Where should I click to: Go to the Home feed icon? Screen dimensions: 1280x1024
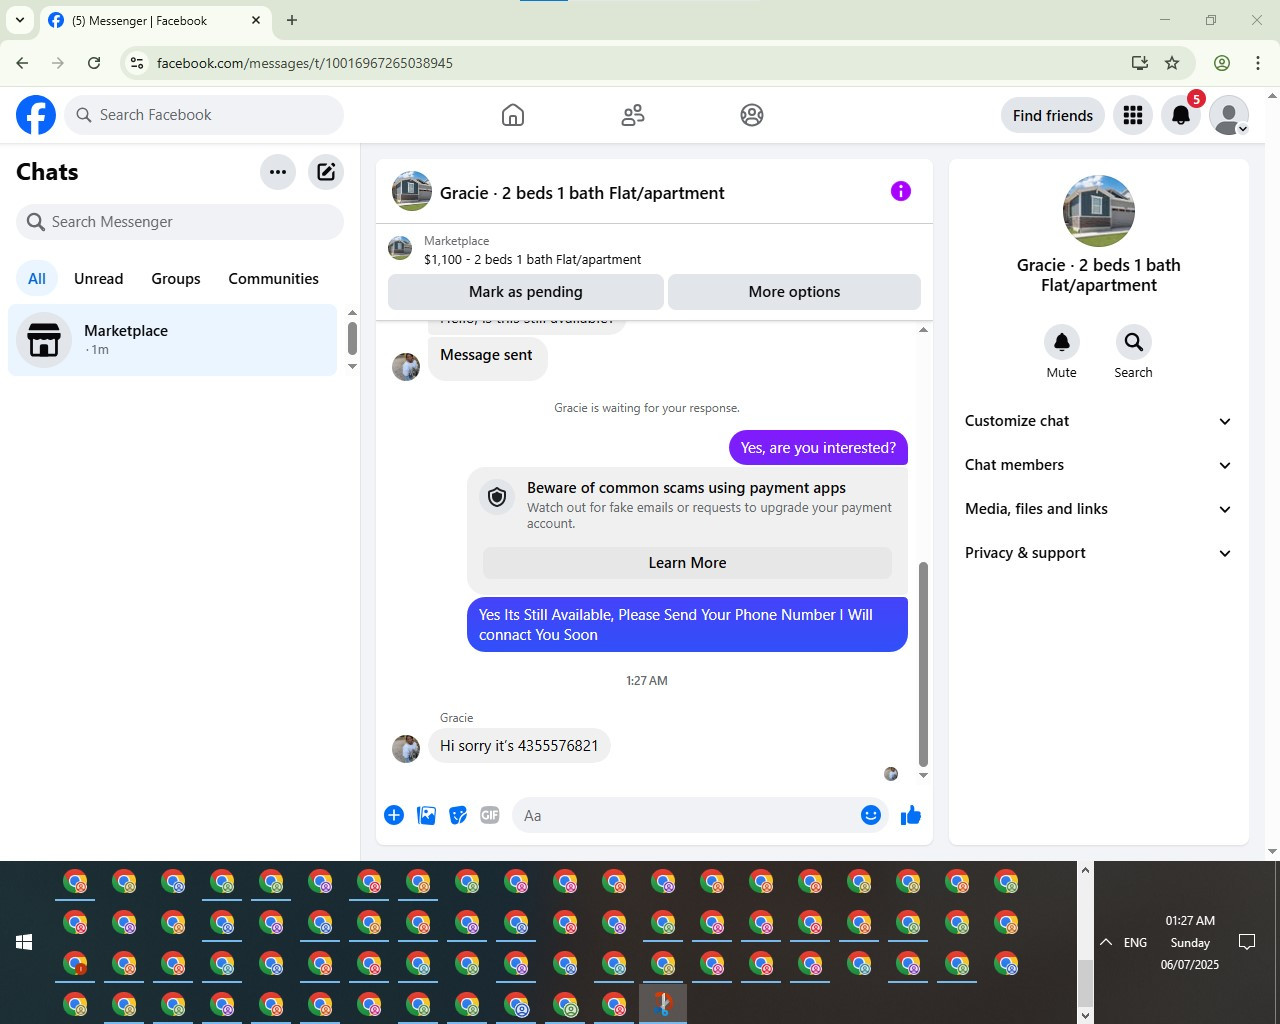point(513,115)
